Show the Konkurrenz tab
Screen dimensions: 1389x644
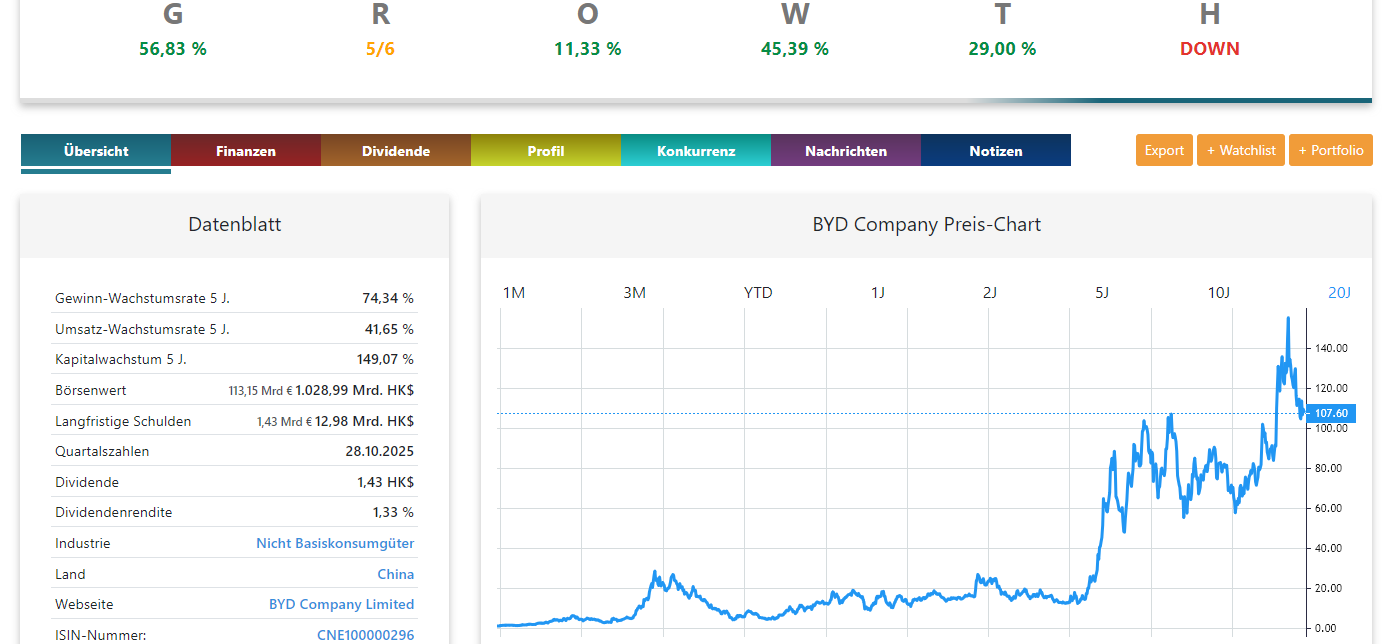coord(696,151)
